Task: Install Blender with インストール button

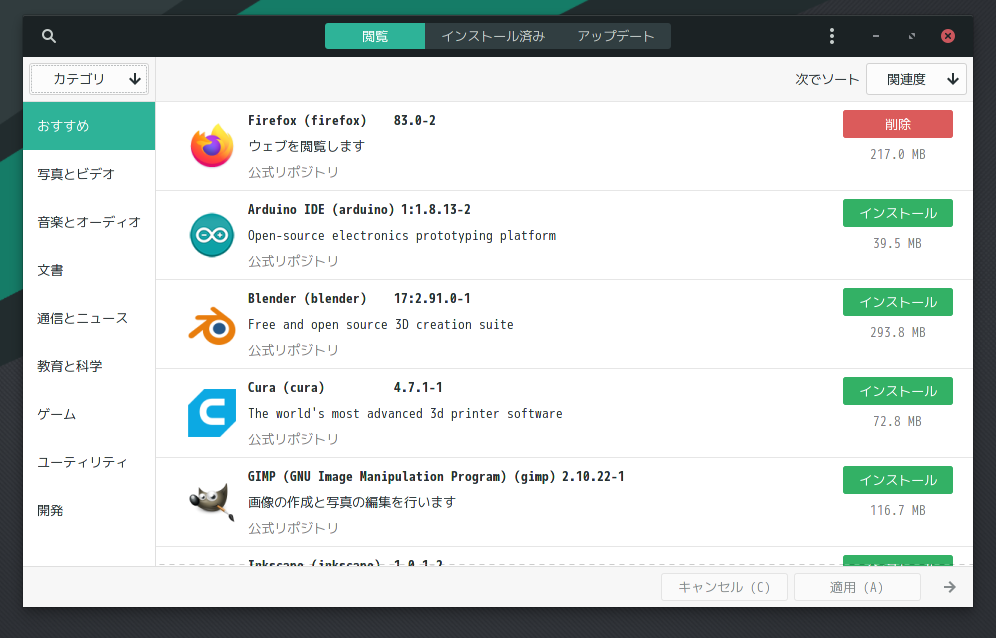Action: point(898,302)
